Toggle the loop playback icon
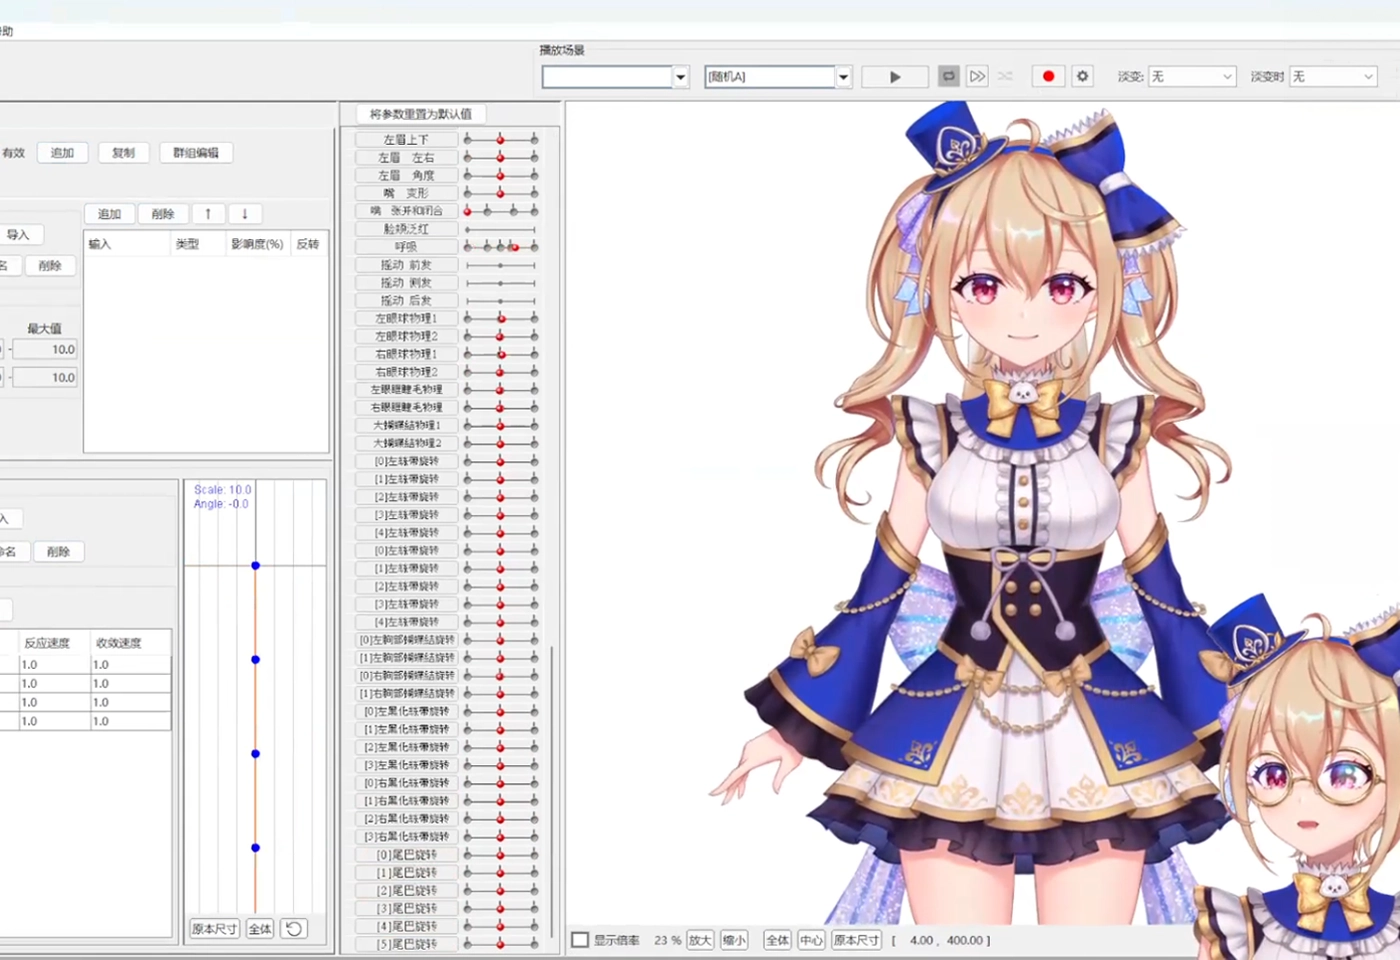Screen dimensions: 1400x960 click(949, 76)
